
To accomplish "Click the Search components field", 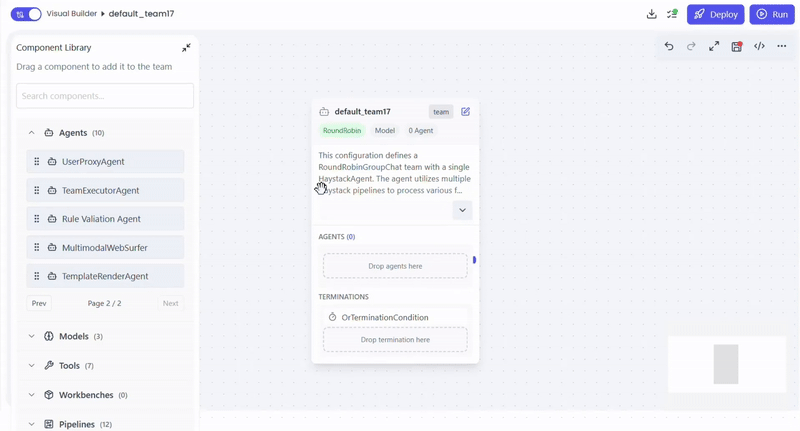I will [105, 96].
